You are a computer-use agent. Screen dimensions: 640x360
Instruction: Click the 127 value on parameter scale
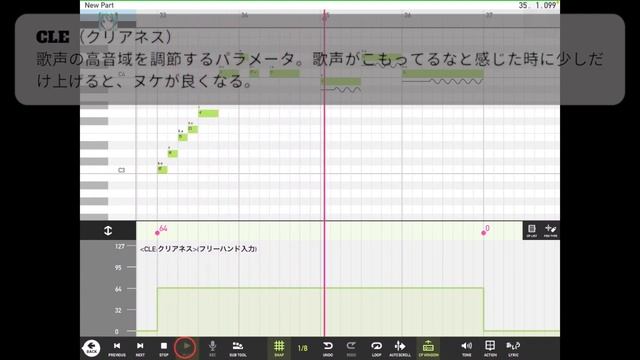tap(120, 246)
